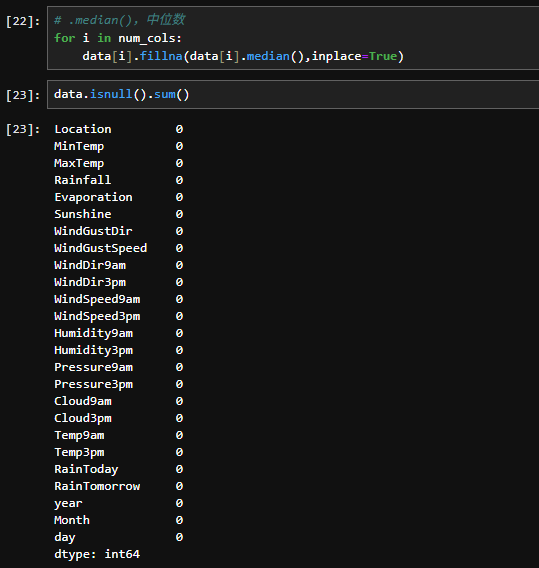Click 'WindSpeed3pm' in the output

[97, 317]
